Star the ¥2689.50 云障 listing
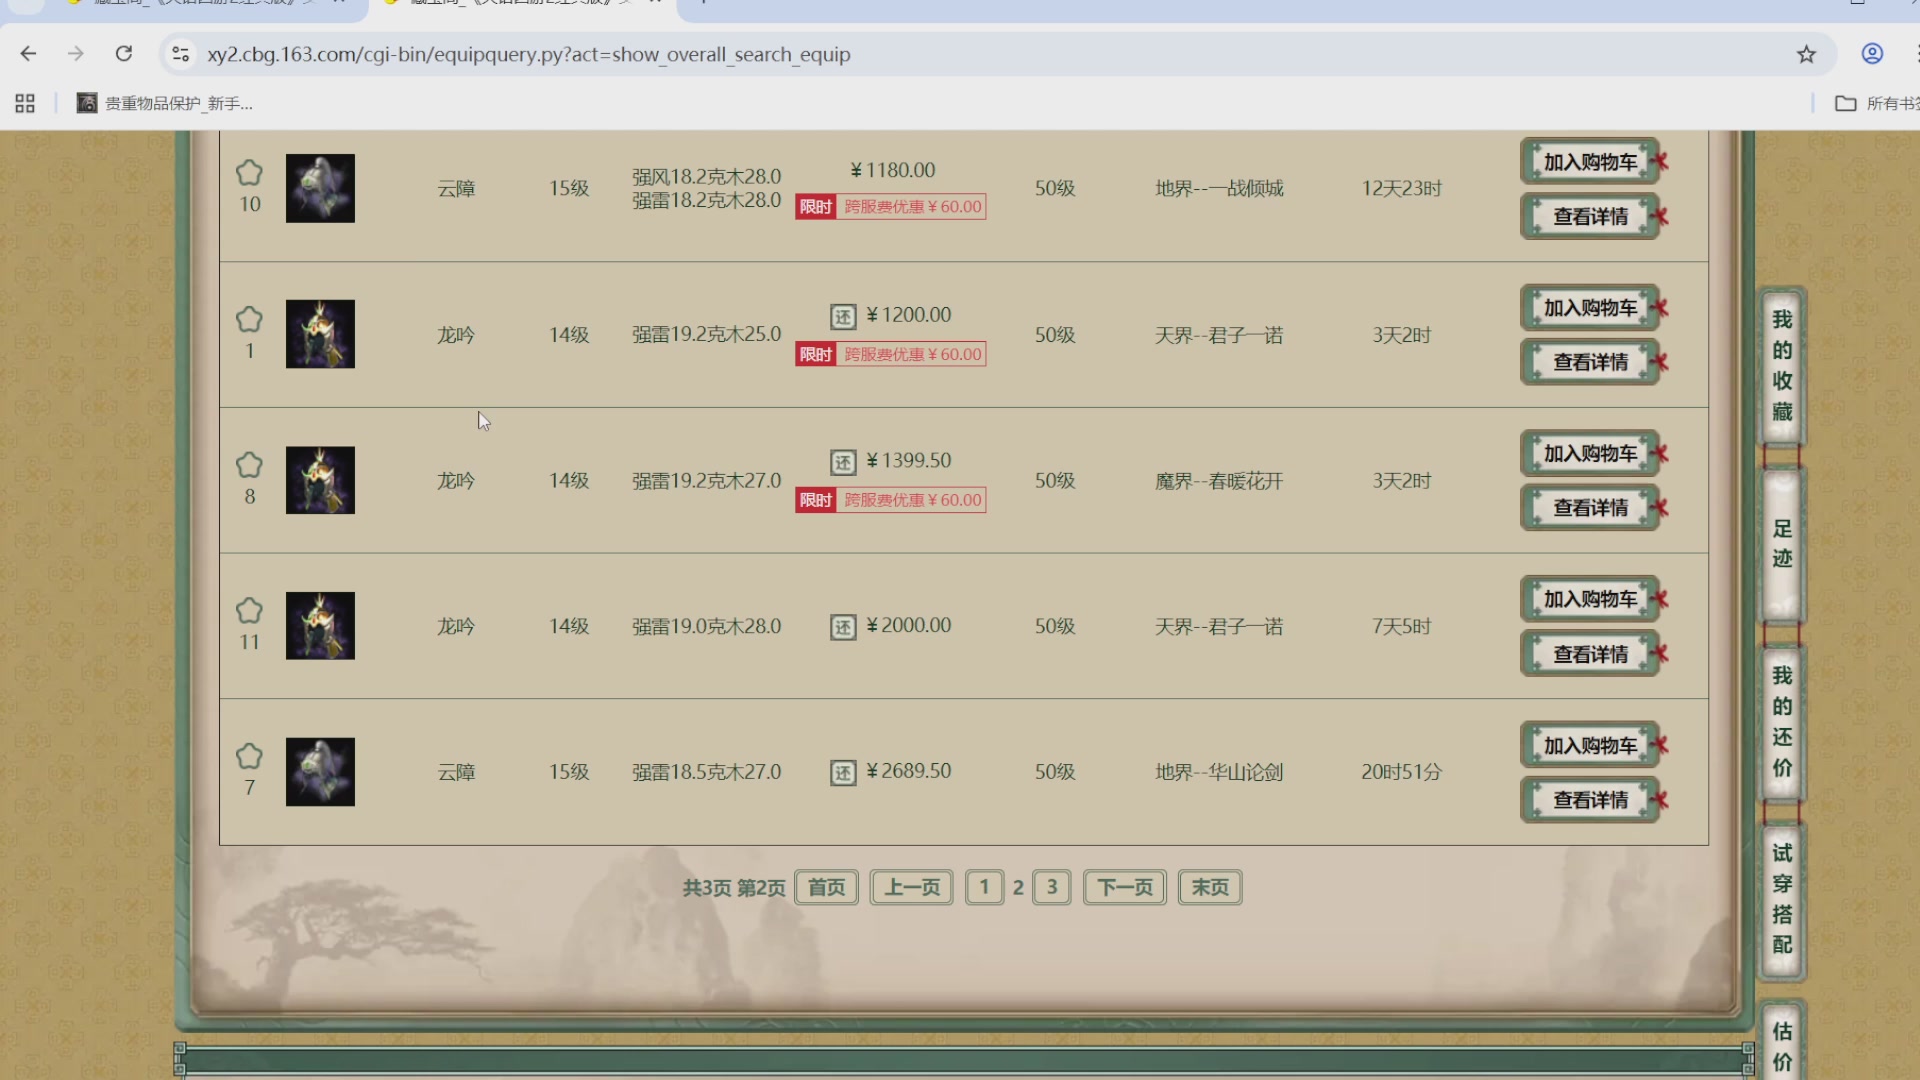Image resolution: width=1920 pixels, height=1080 pixels. click(x=249, y=757)
